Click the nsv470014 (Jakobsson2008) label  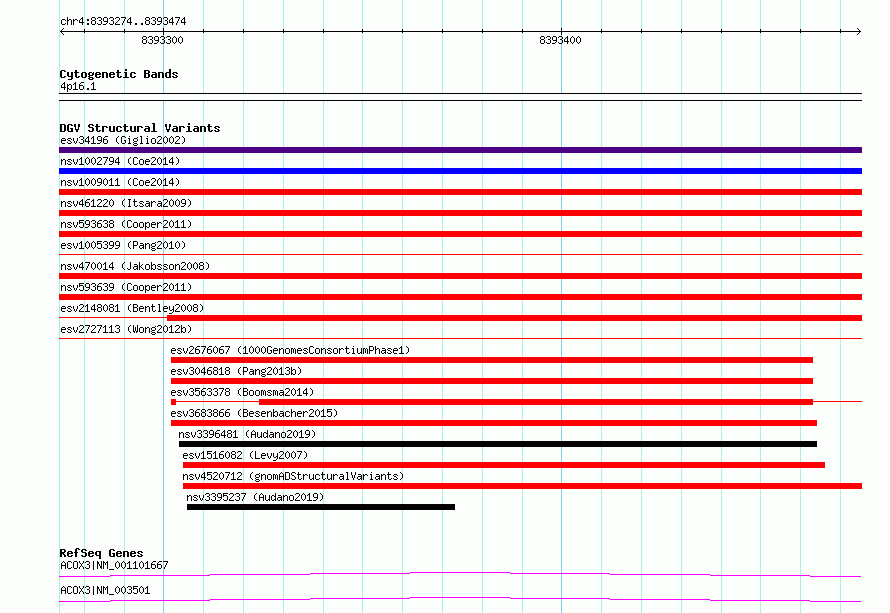(135, 266)
